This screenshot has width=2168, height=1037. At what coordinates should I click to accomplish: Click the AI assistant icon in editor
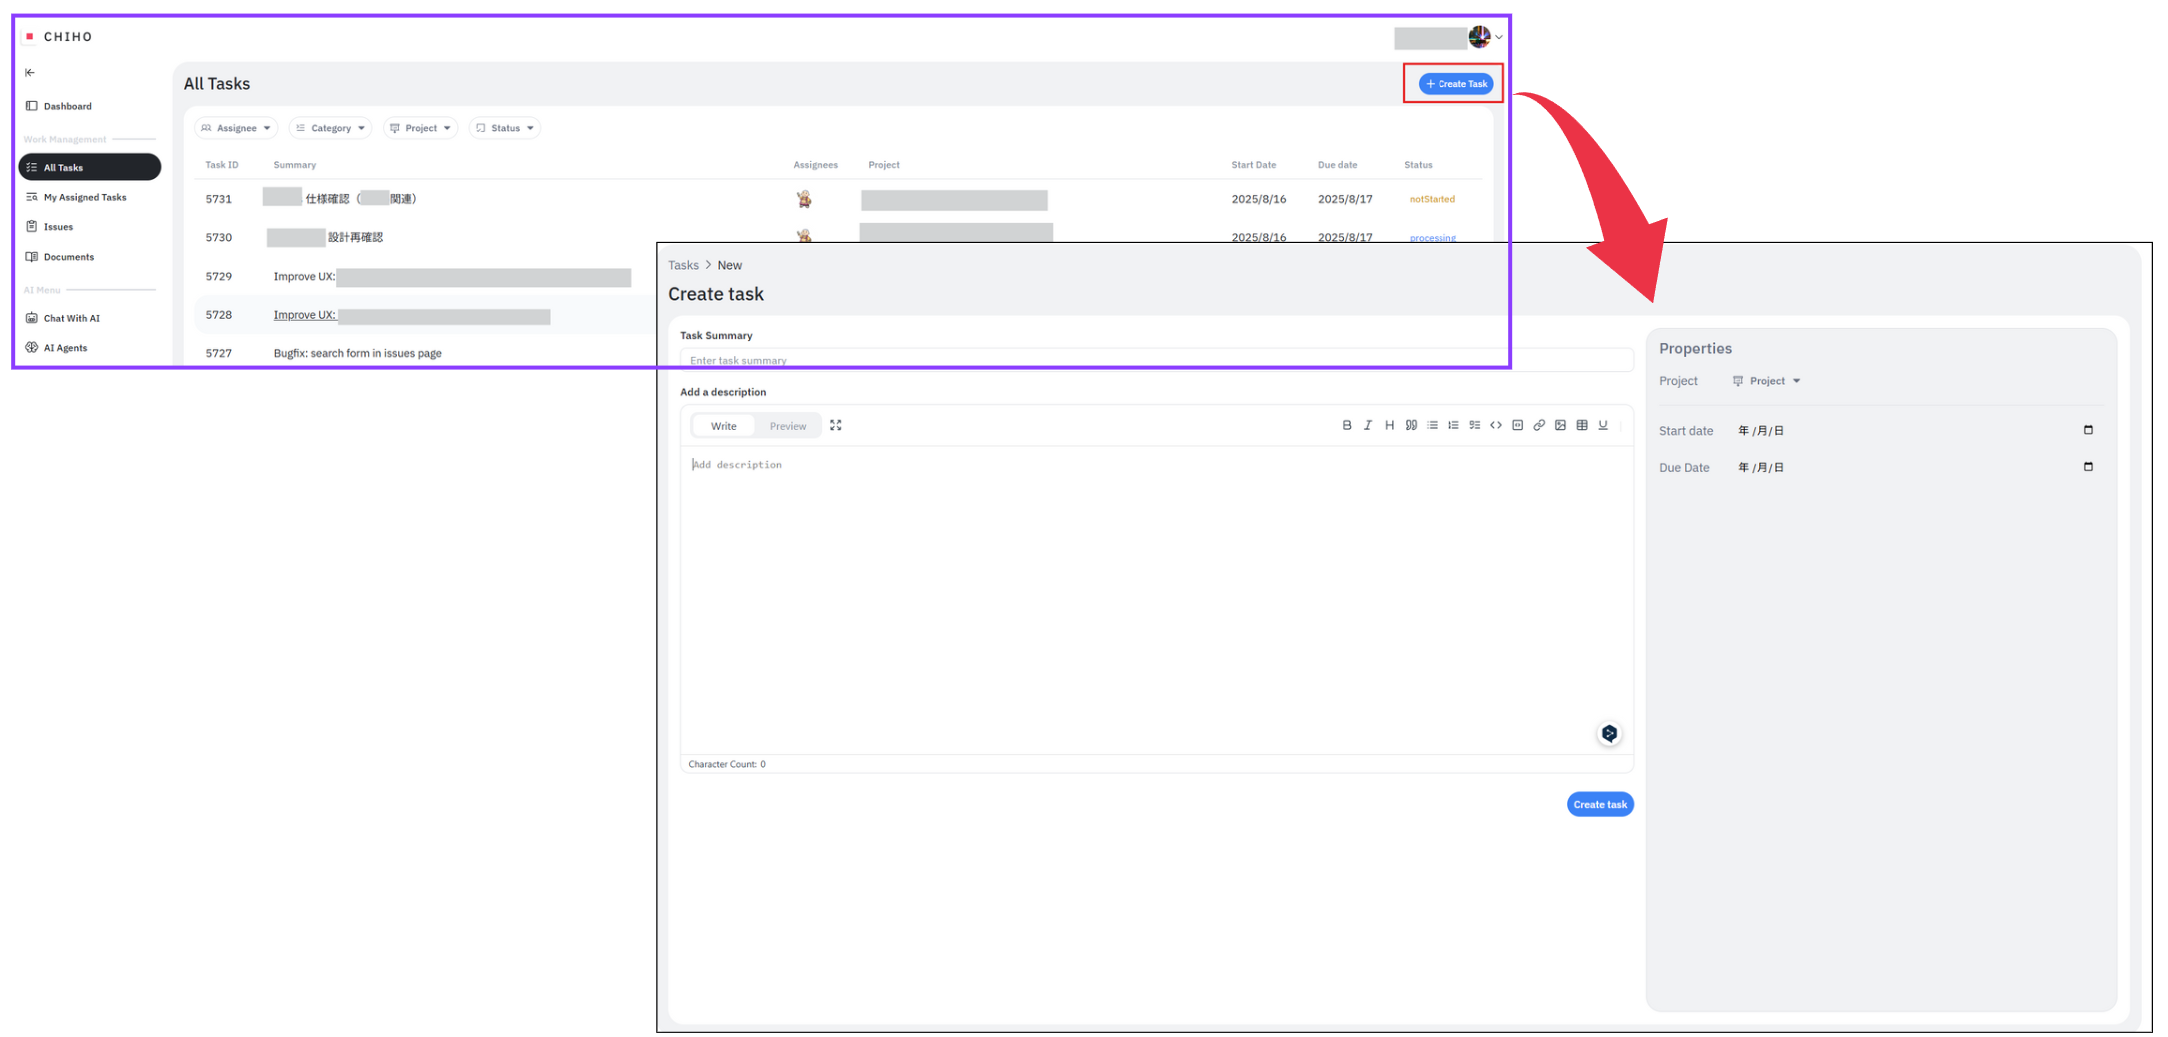(1609, 734)
